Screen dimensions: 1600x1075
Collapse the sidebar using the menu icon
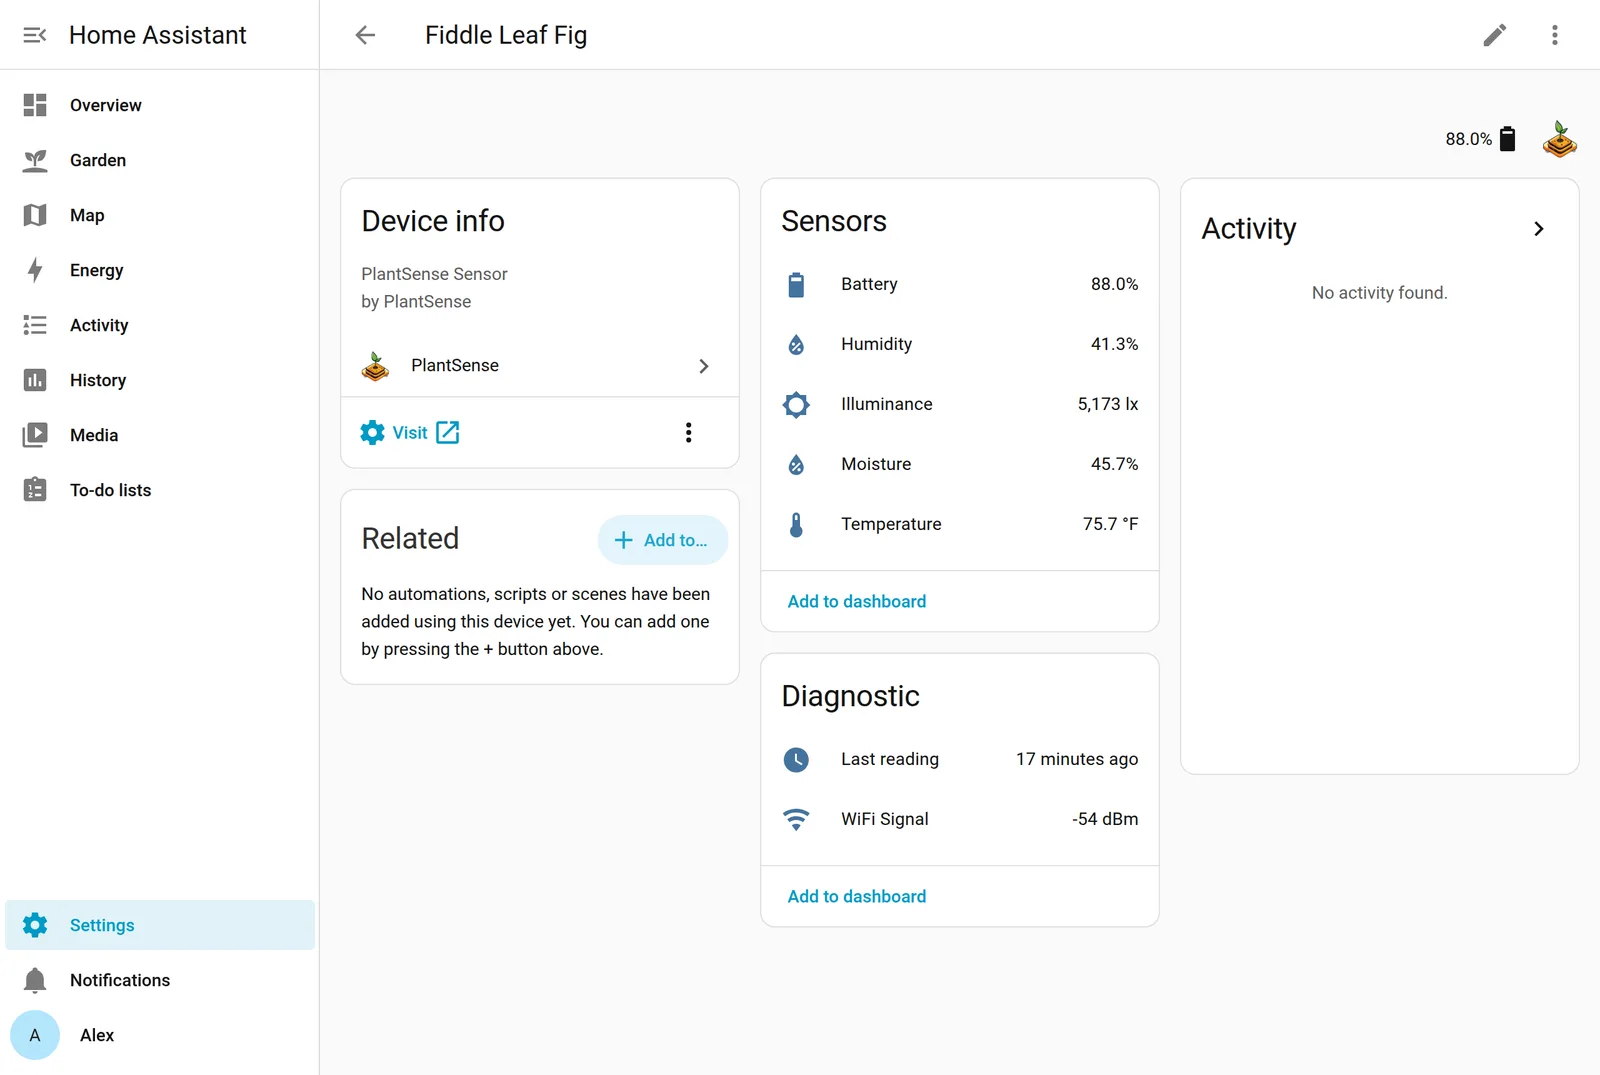35,35
